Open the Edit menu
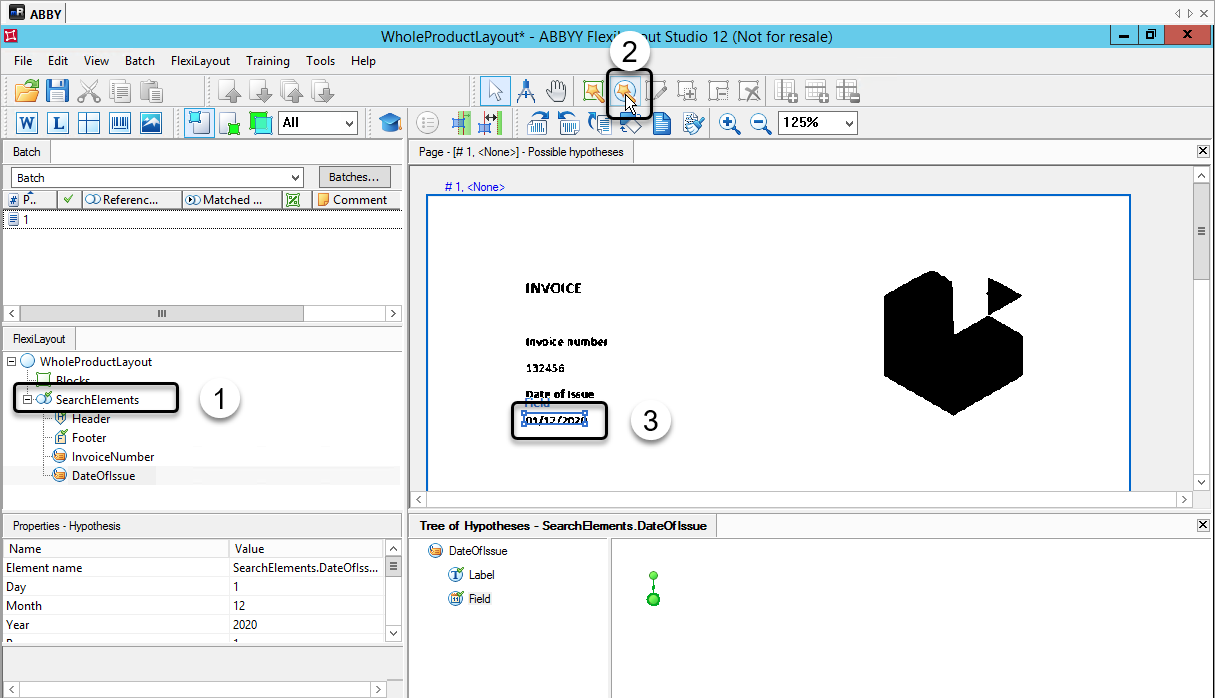Screen dimensions: 1215x698 58,61
